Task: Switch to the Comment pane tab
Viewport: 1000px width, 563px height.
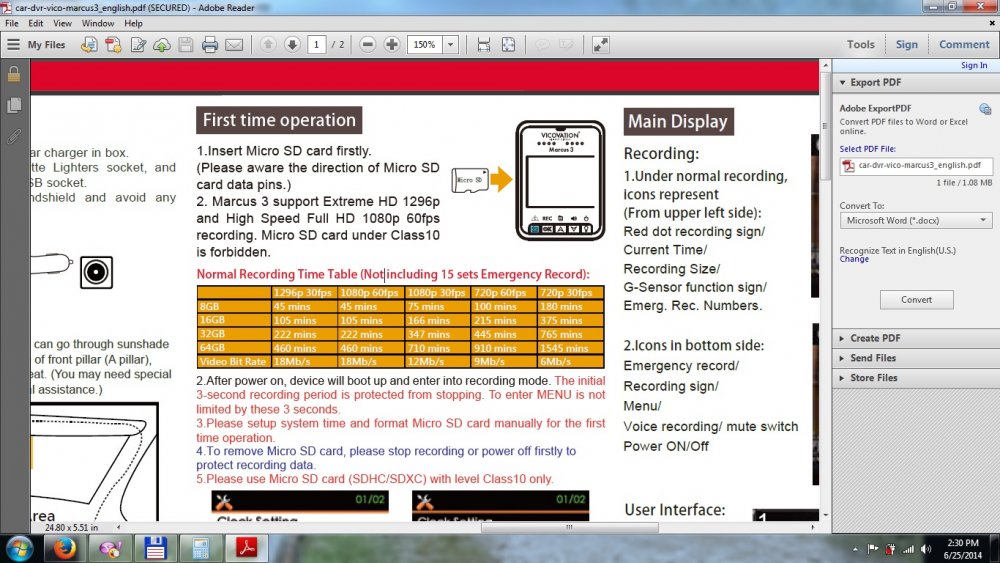Action: pos(963,44)
